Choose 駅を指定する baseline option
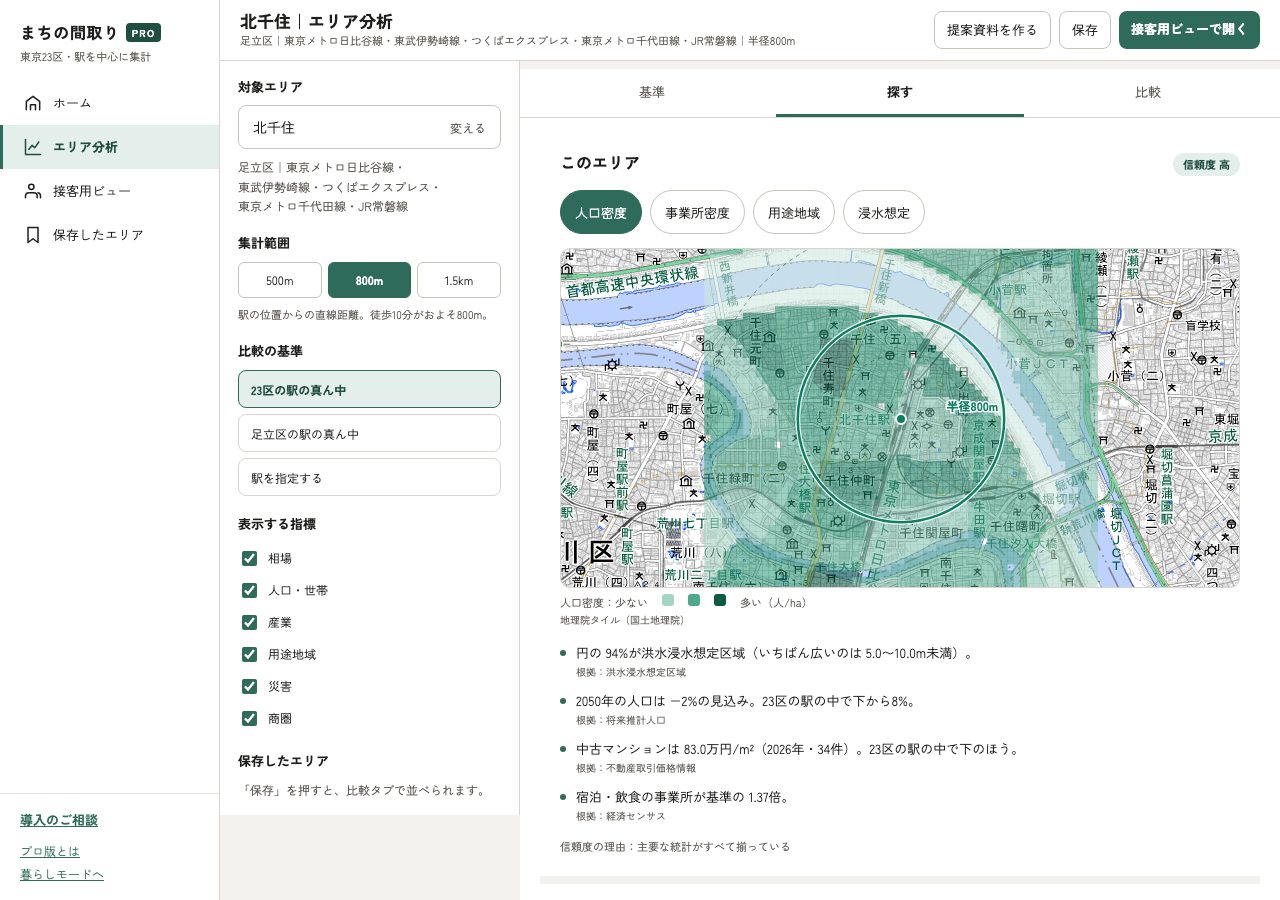This screenshot has height=900, width=1280. point(369,477)
